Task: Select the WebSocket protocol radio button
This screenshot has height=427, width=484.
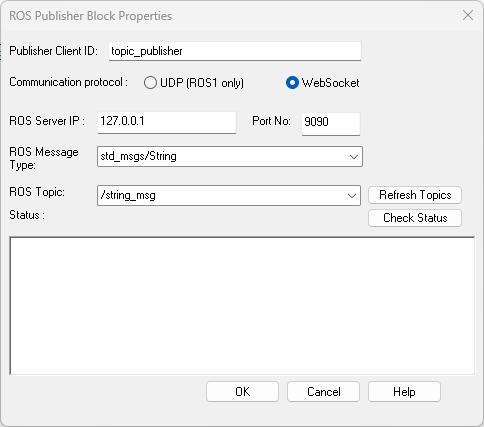Action: coord(292,83)
